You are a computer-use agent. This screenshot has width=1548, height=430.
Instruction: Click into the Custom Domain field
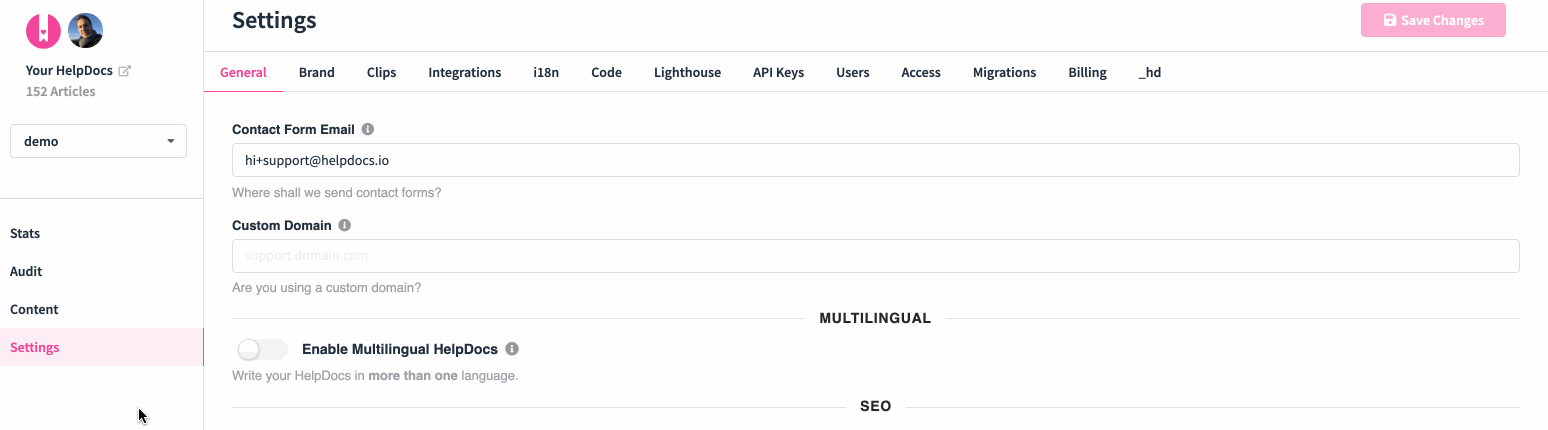tap(875, 256)
